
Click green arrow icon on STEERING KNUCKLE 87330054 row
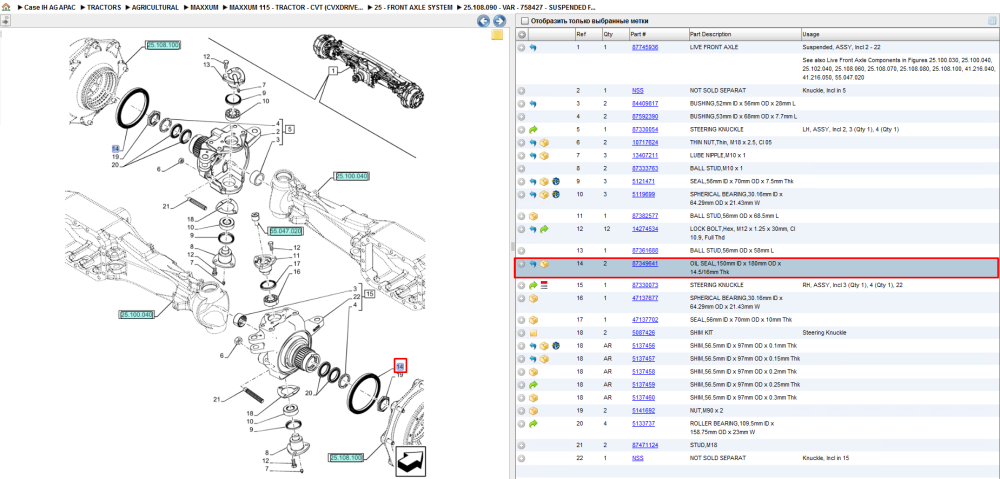pyautogui.click(x=533, y=129)
